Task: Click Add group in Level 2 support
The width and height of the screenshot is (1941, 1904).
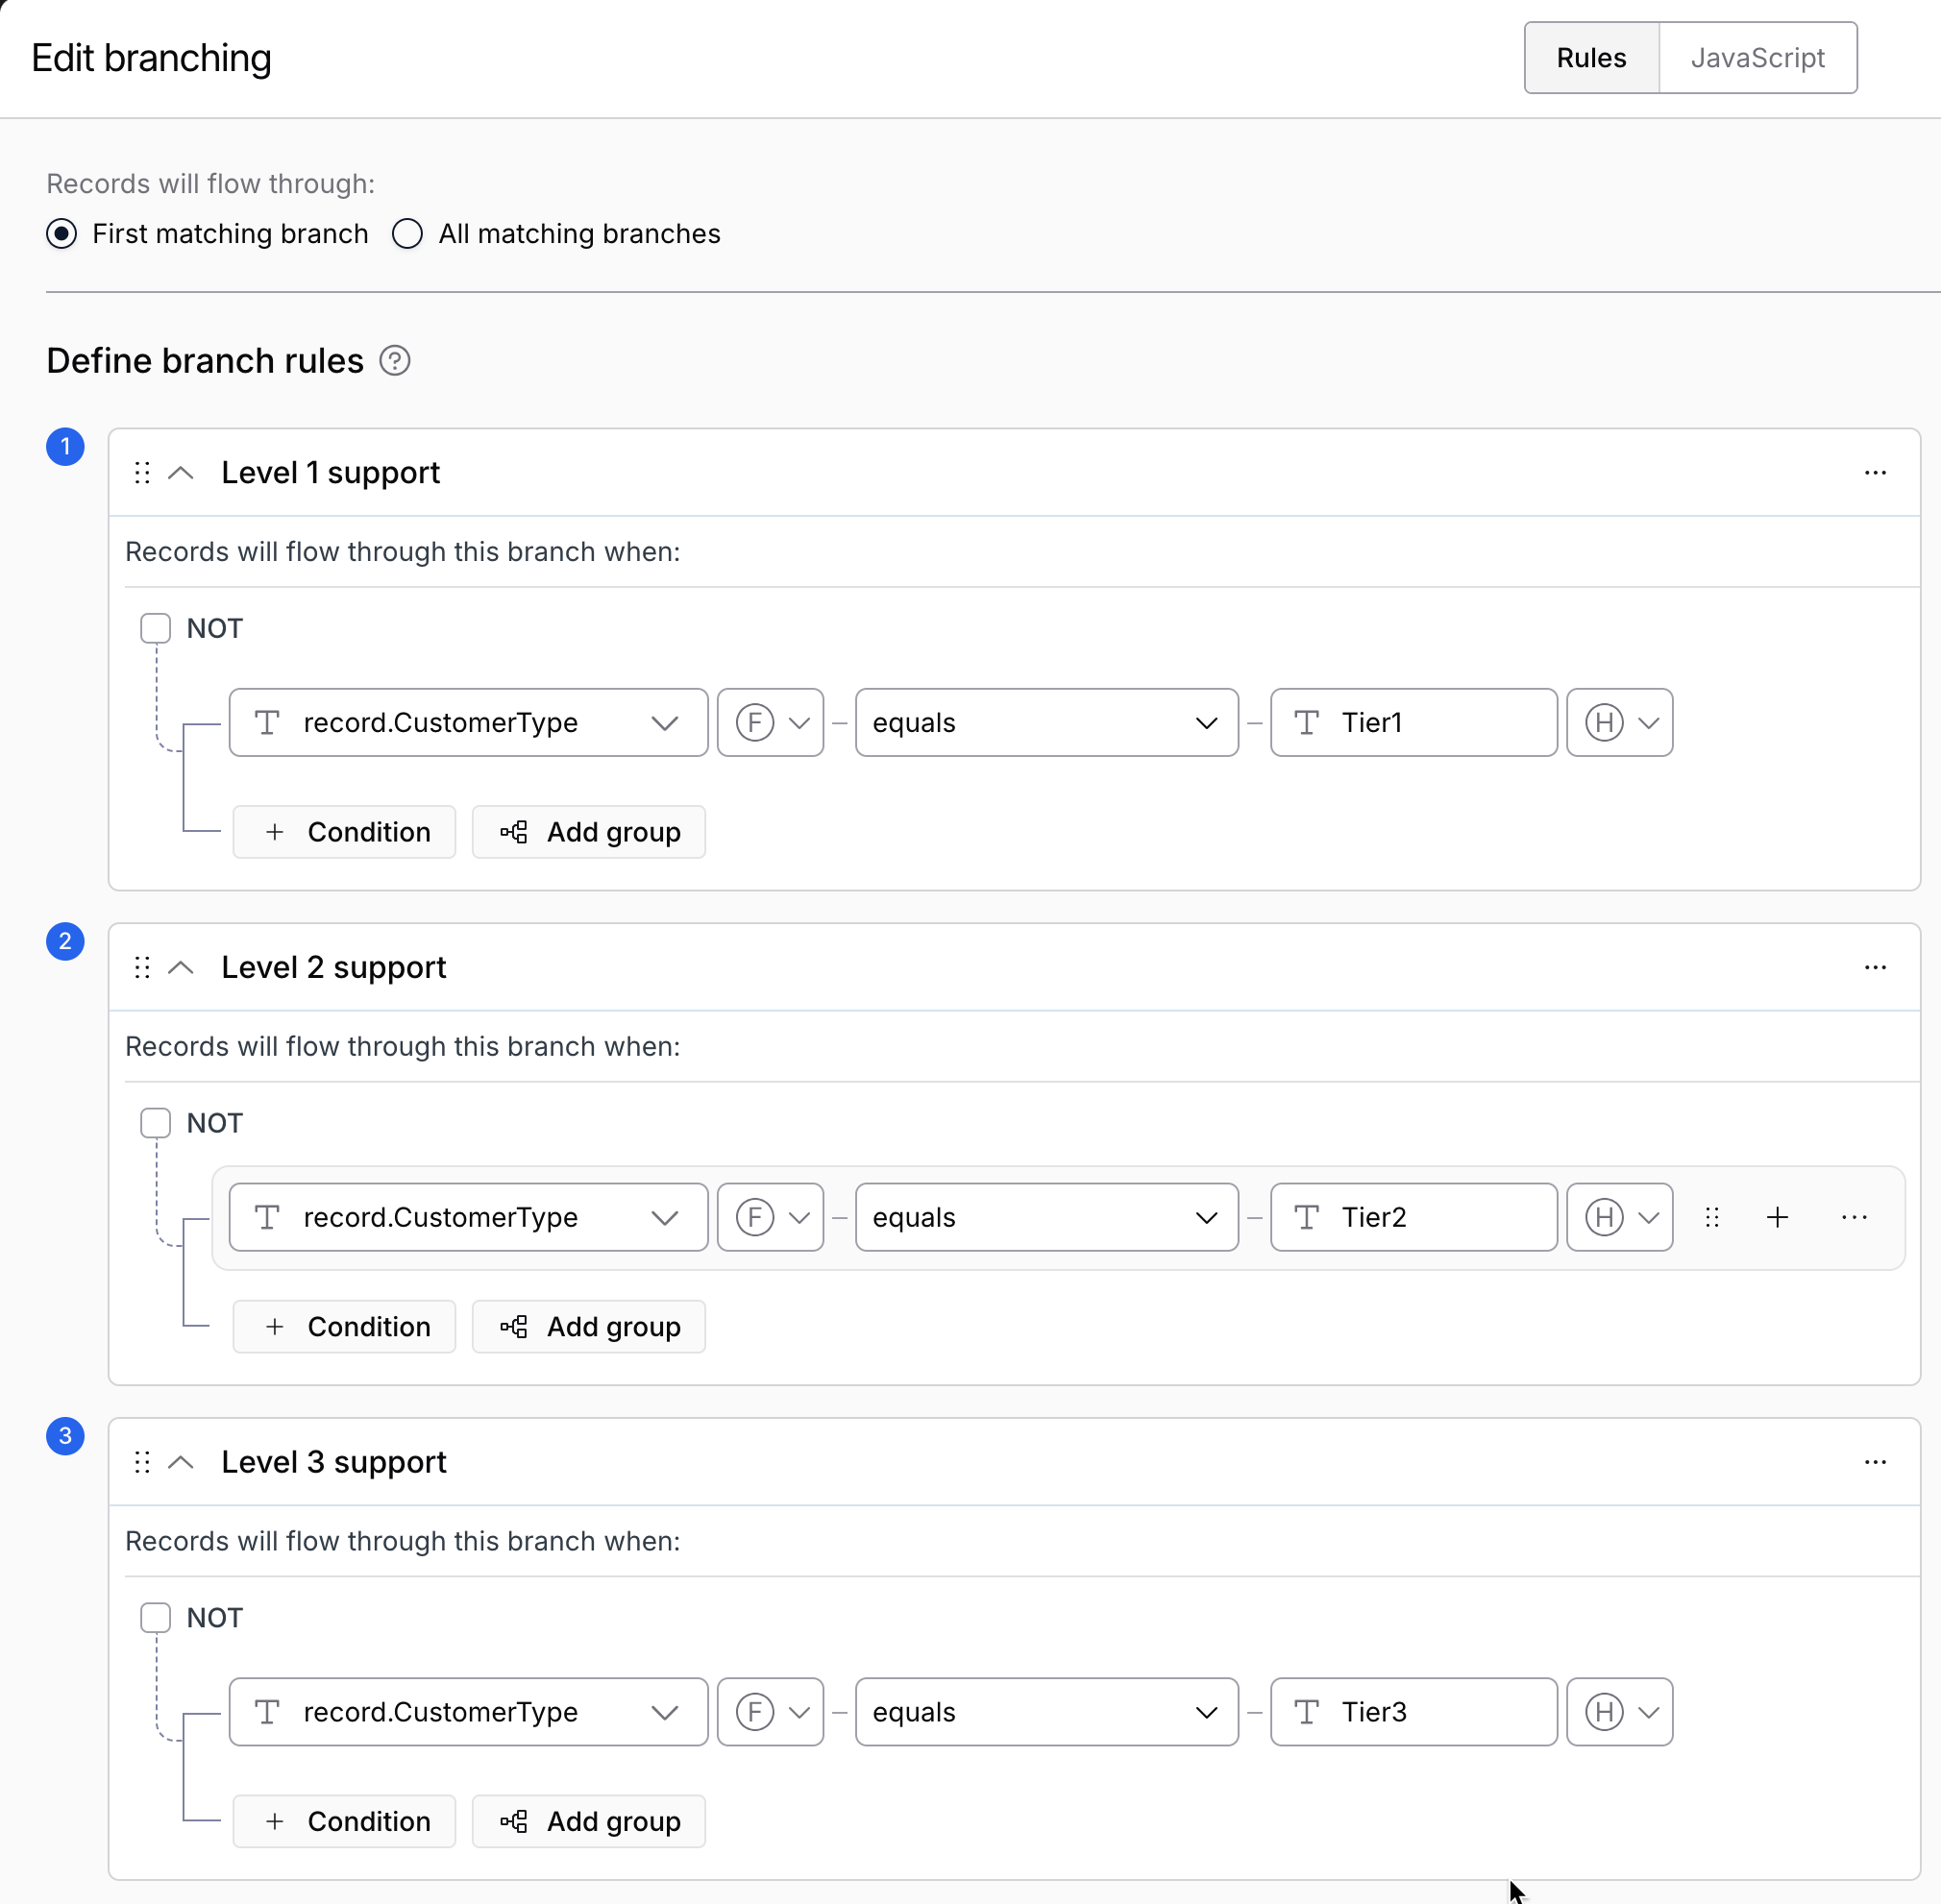Action: coord(589,1328)
